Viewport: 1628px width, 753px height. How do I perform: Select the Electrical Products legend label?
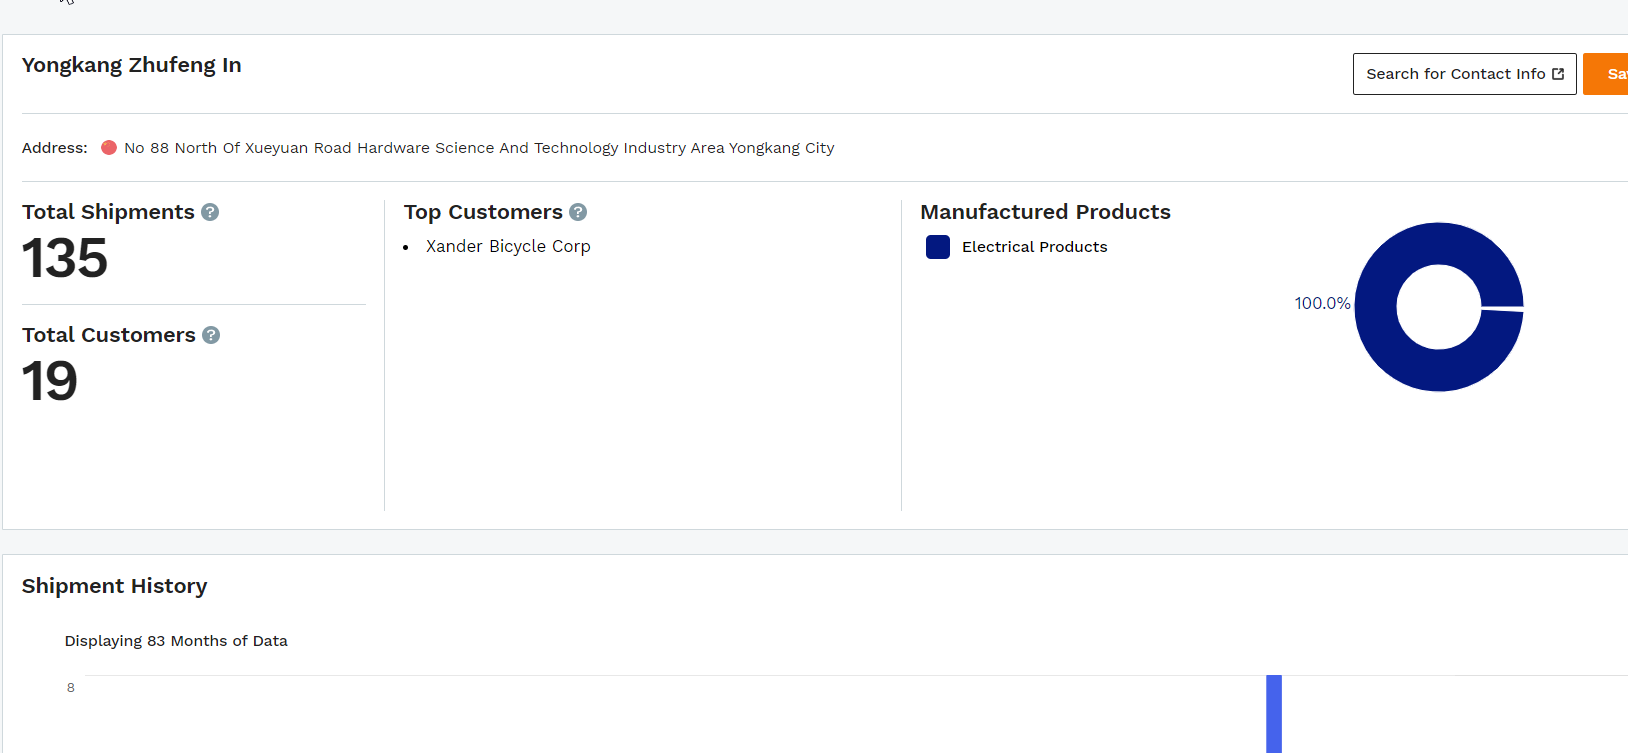point(1034,247)
